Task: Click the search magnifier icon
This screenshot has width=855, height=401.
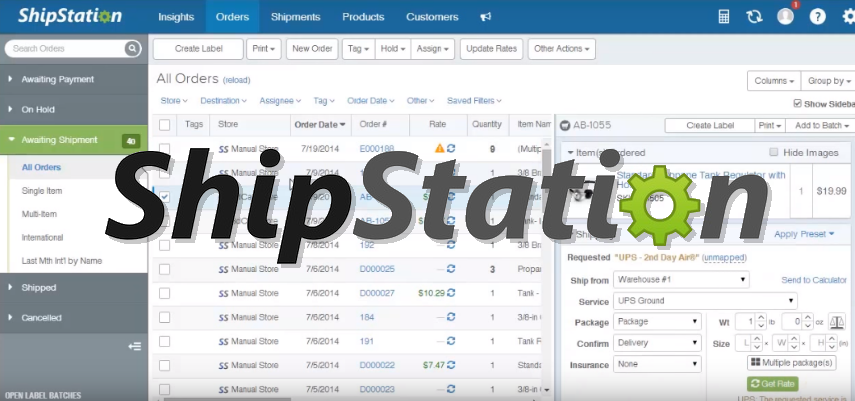Action: tap(132, 49)
